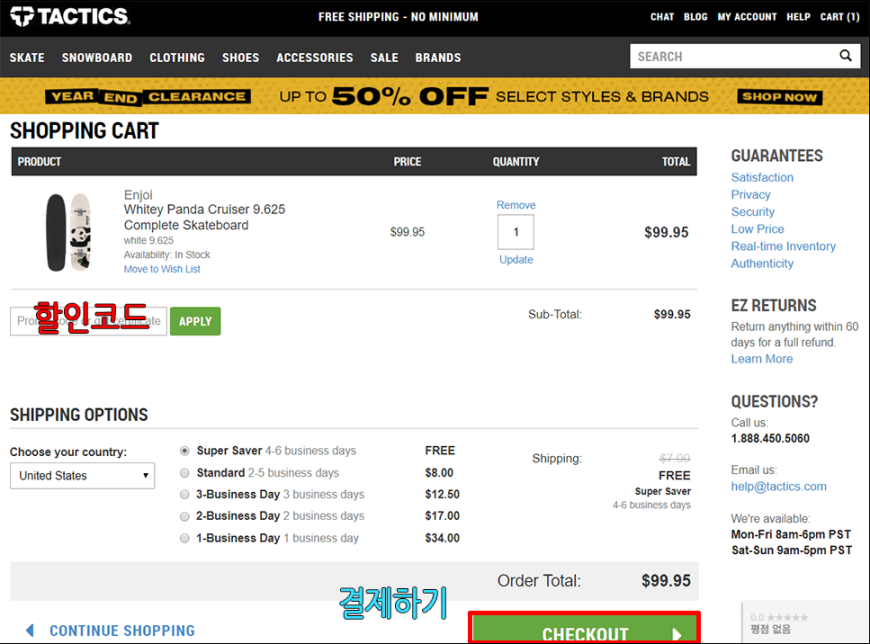Open the country dropdown

pyautogui.click(x=82, y=475)
